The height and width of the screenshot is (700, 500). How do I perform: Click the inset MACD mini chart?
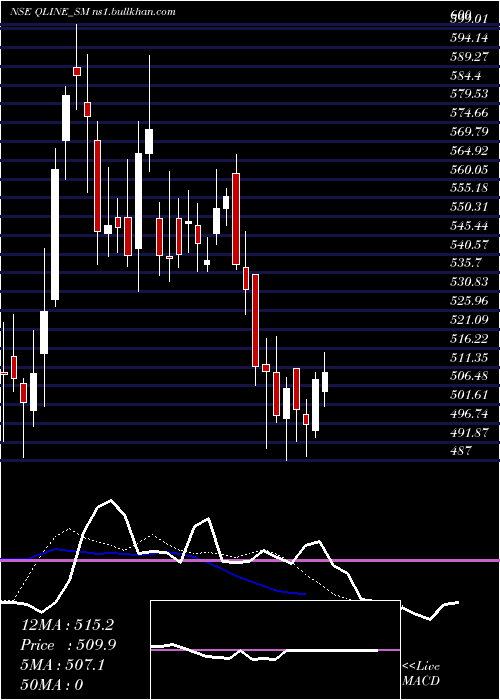(275, 650)
